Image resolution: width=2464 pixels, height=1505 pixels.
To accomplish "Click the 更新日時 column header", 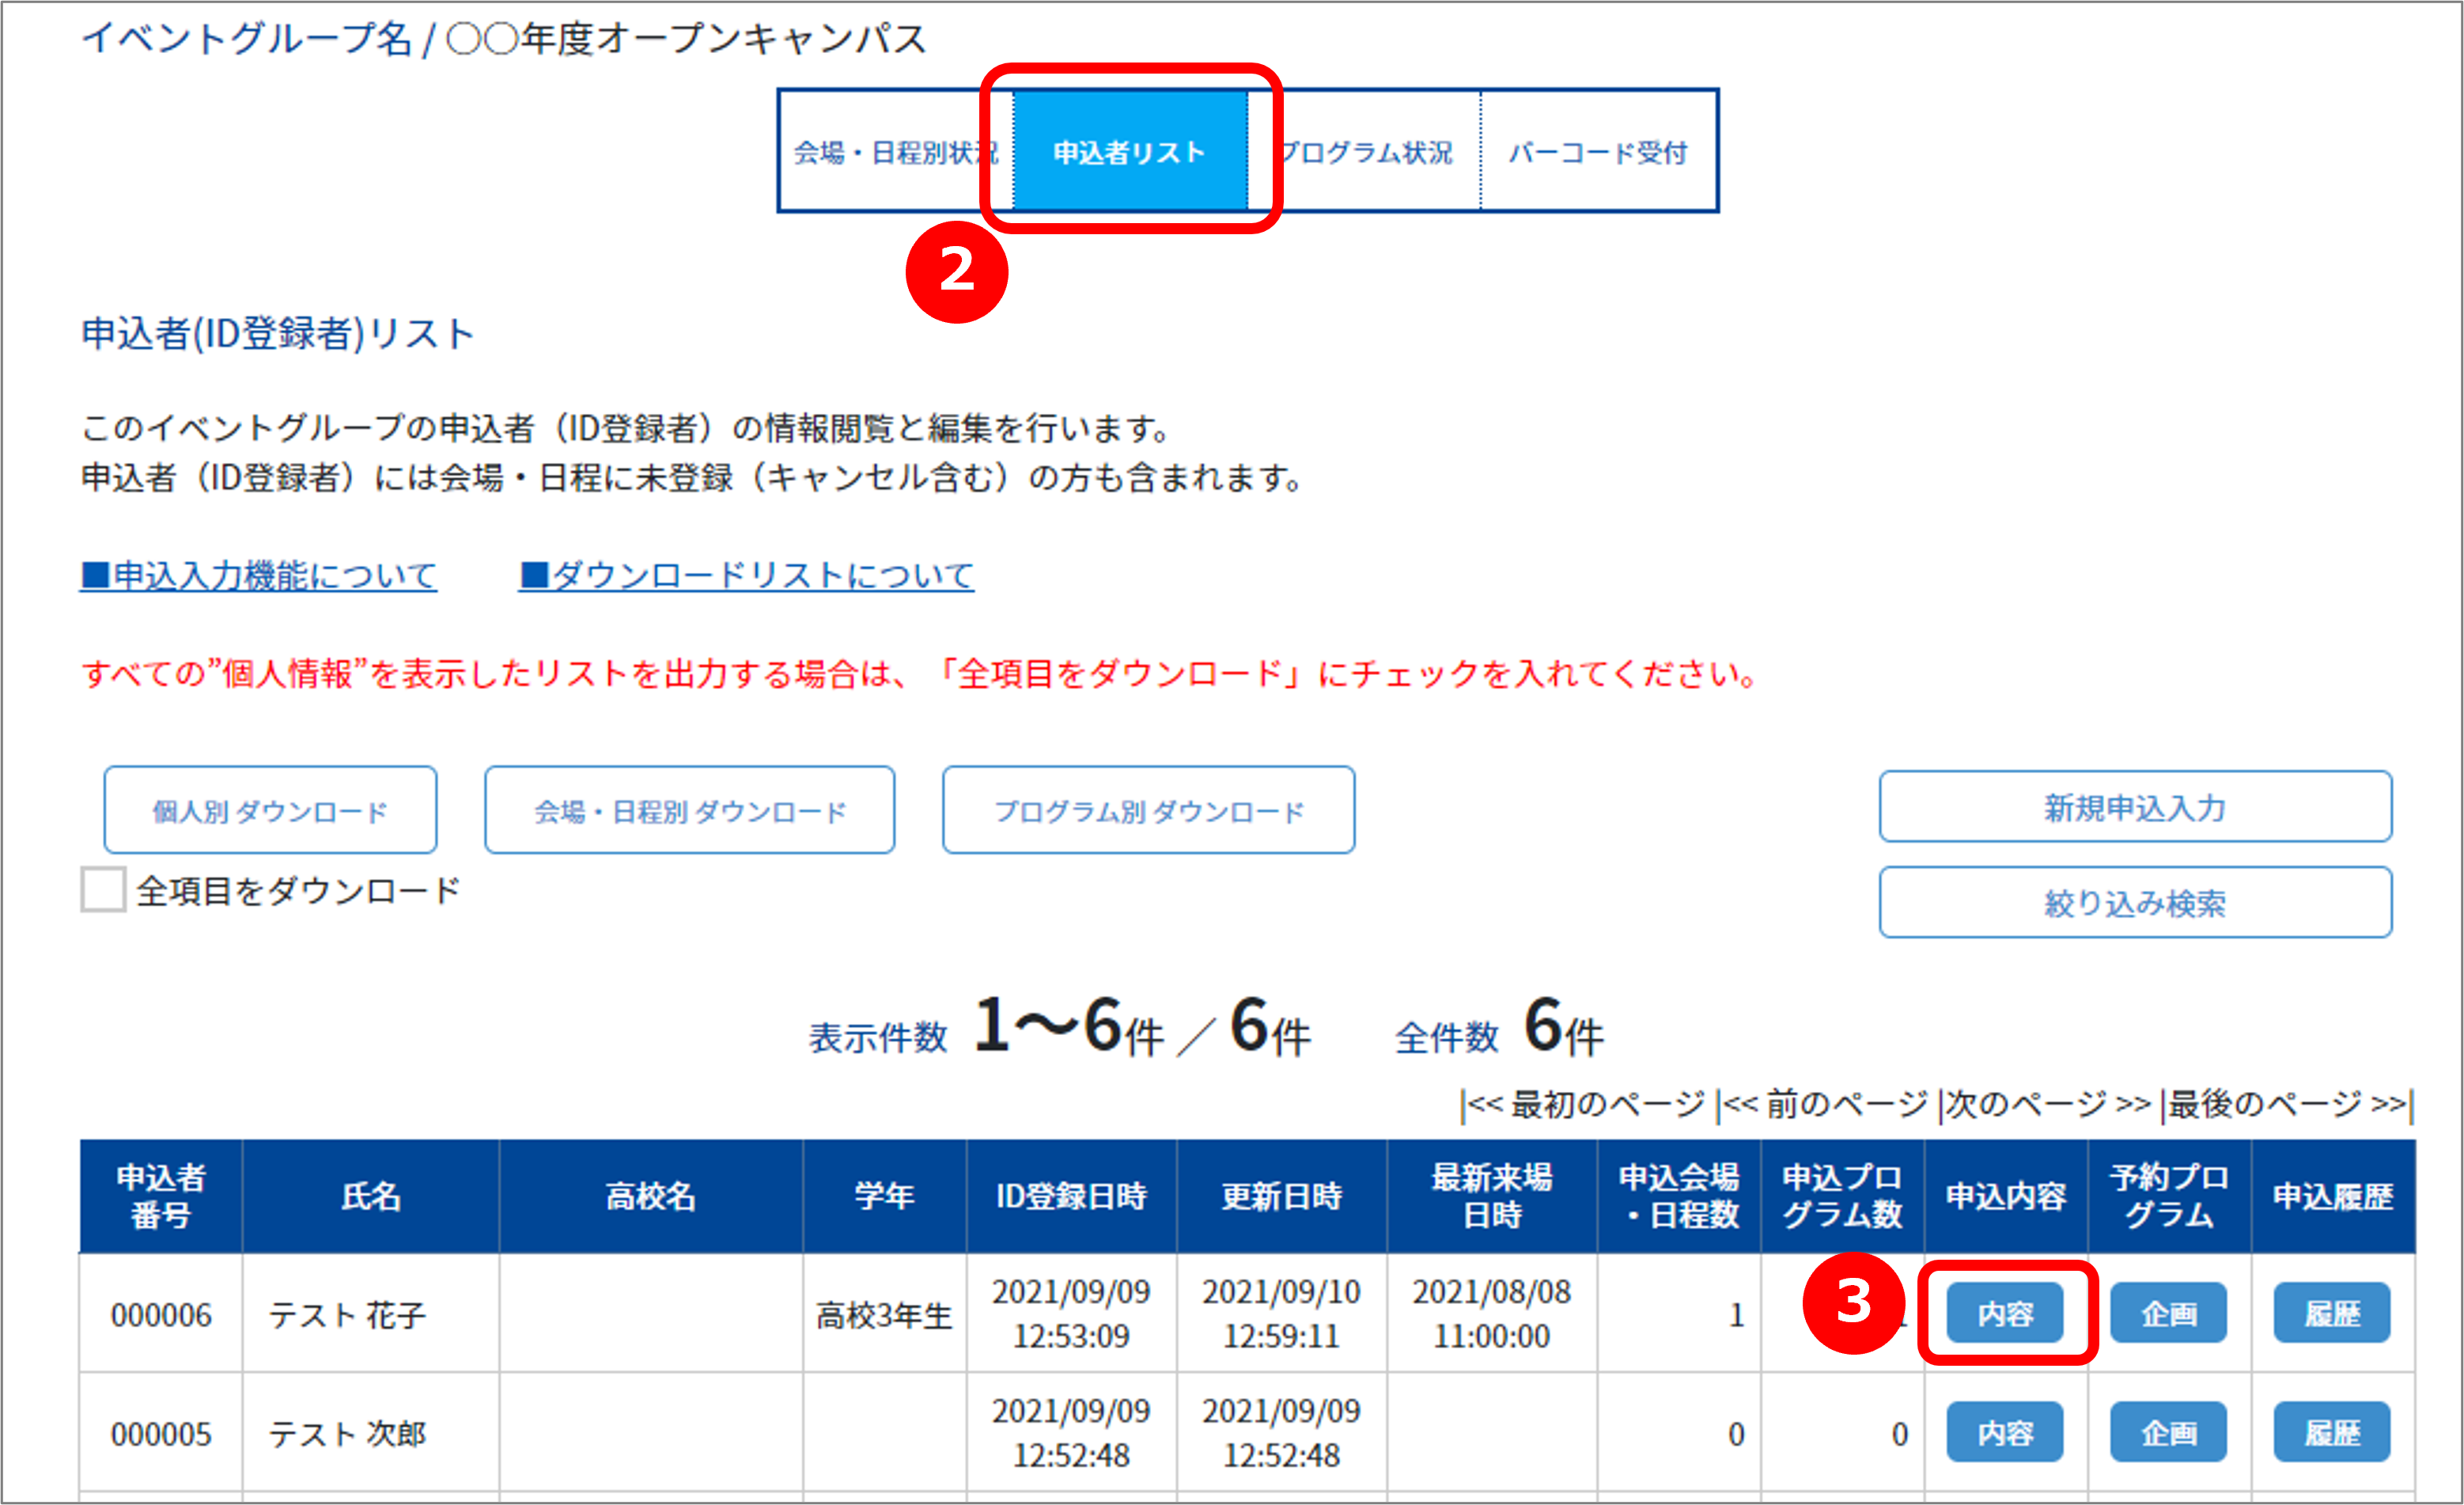I will pyautogui.click(x=1282, y=1196).
